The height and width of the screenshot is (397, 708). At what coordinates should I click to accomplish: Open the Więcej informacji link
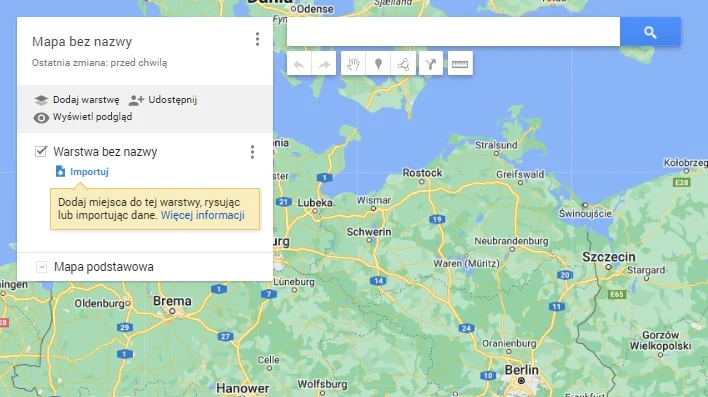tap(203, 215)
